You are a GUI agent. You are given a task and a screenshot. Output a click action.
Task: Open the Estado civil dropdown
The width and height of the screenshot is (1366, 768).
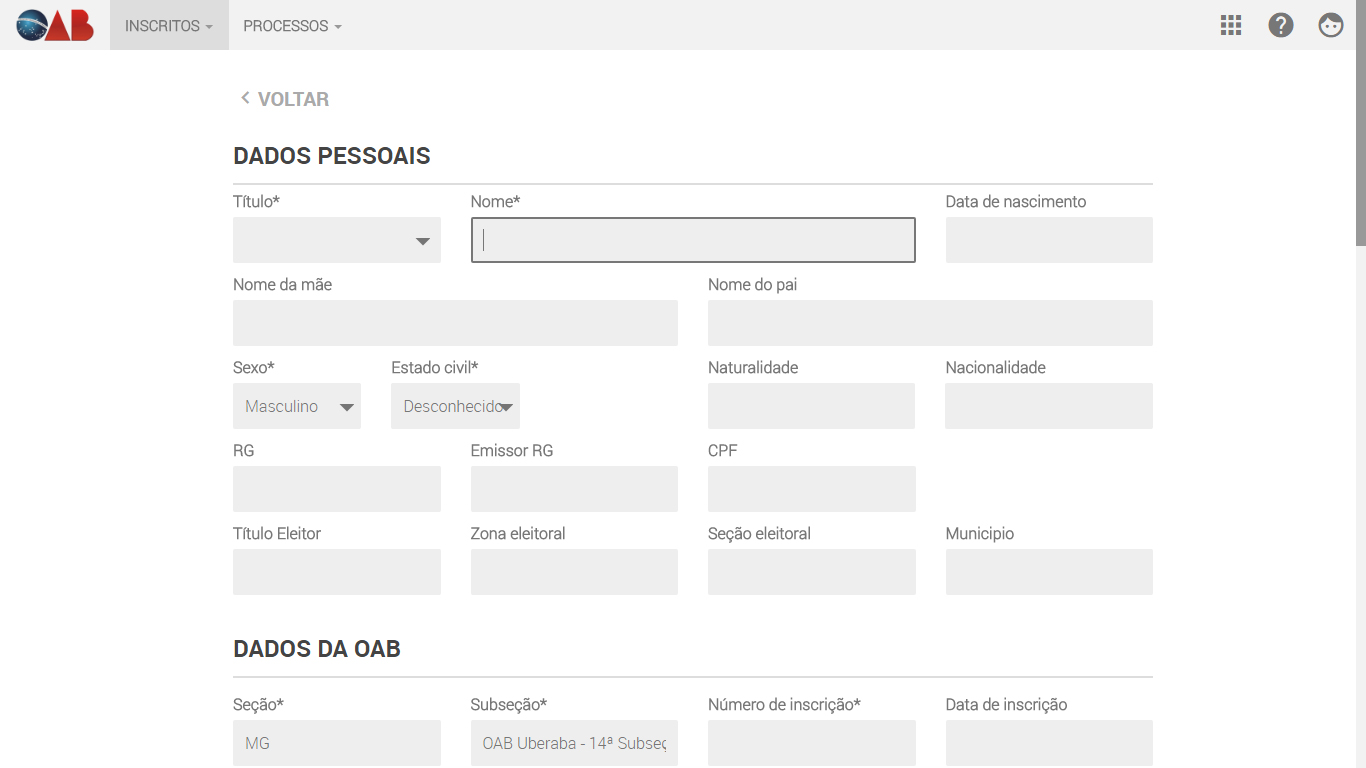coord(455,406)
